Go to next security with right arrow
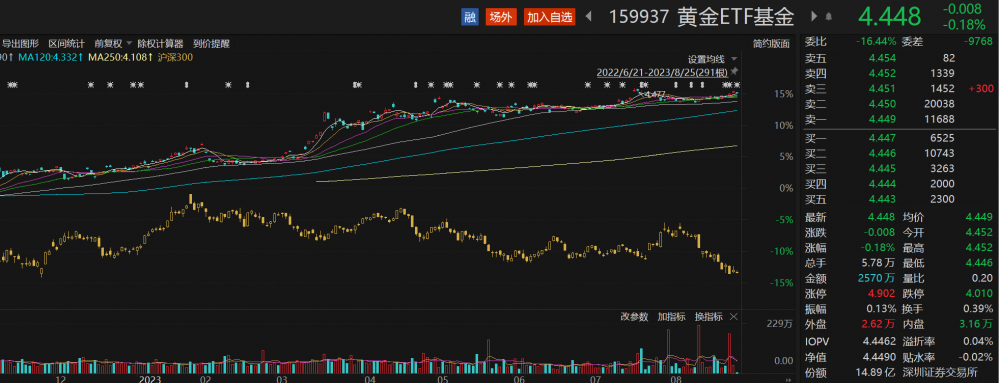 tap(814, 17)
